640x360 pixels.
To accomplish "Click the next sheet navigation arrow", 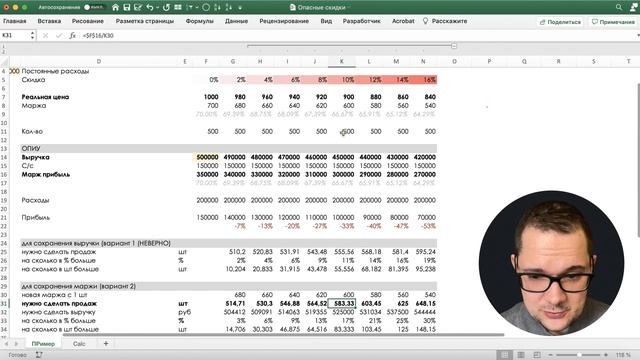I will pyautogui.click(x=16, y=344).
